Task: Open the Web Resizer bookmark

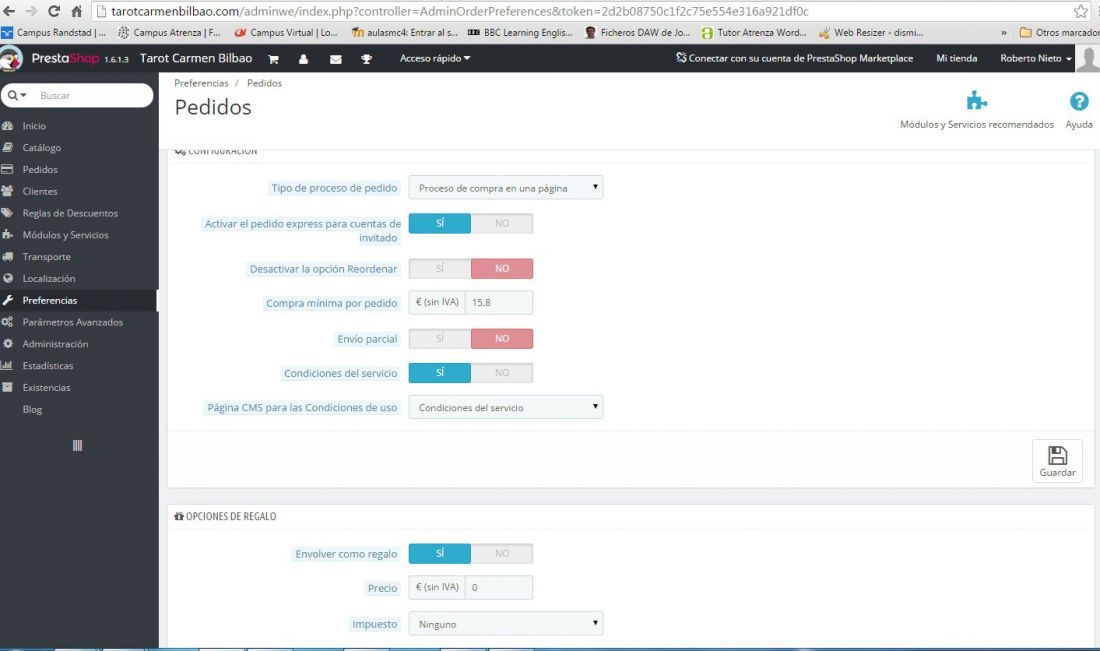Action: 871,32
